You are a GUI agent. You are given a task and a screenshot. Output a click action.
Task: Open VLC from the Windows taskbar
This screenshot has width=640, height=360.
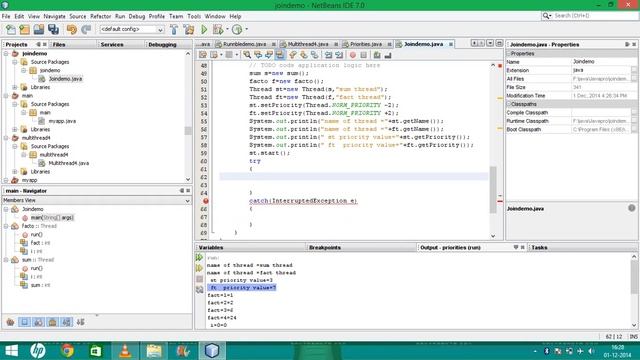coord(125,351)
